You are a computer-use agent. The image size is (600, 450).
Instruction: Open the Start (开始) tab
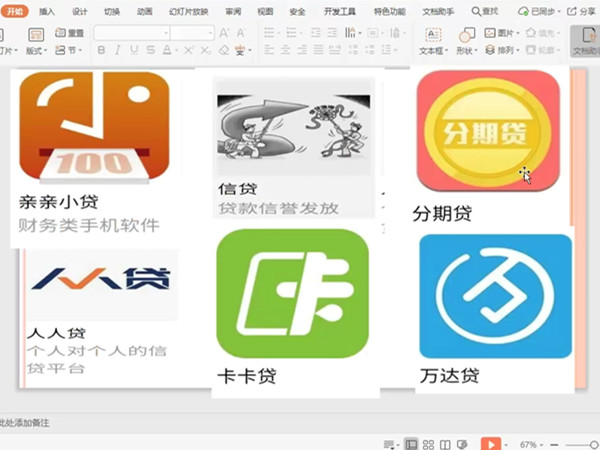tap(15, 11)
